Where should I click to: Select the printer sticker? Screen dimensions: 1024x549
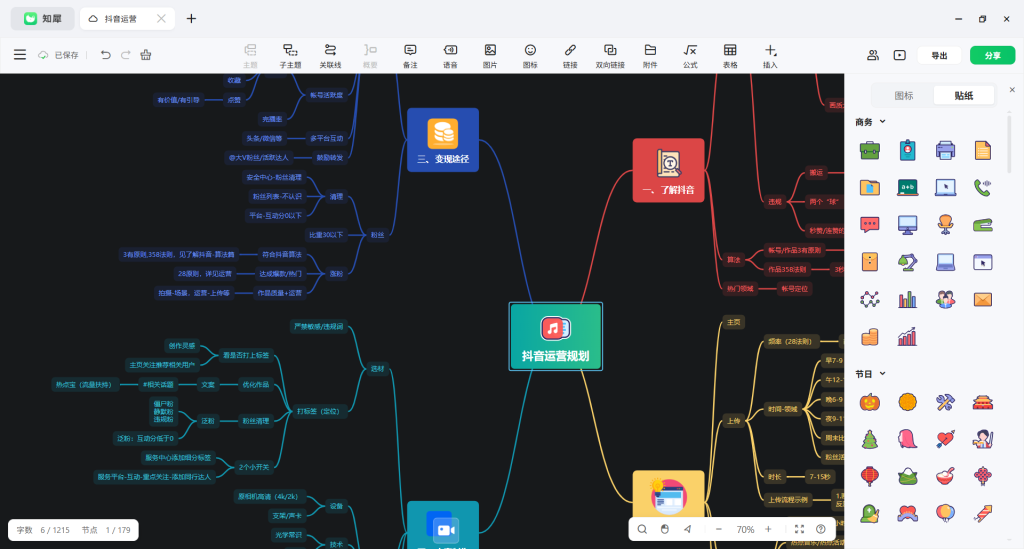click(945, 150)
